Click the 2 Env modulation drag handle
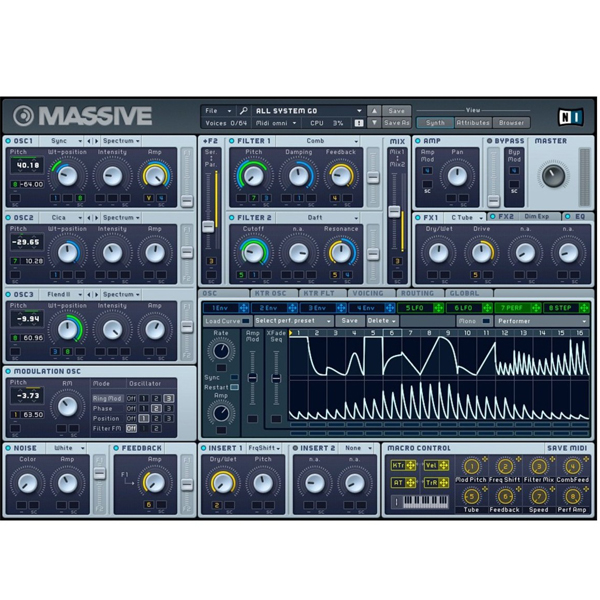This screenshot has width=600, height=600. (292, 308)
